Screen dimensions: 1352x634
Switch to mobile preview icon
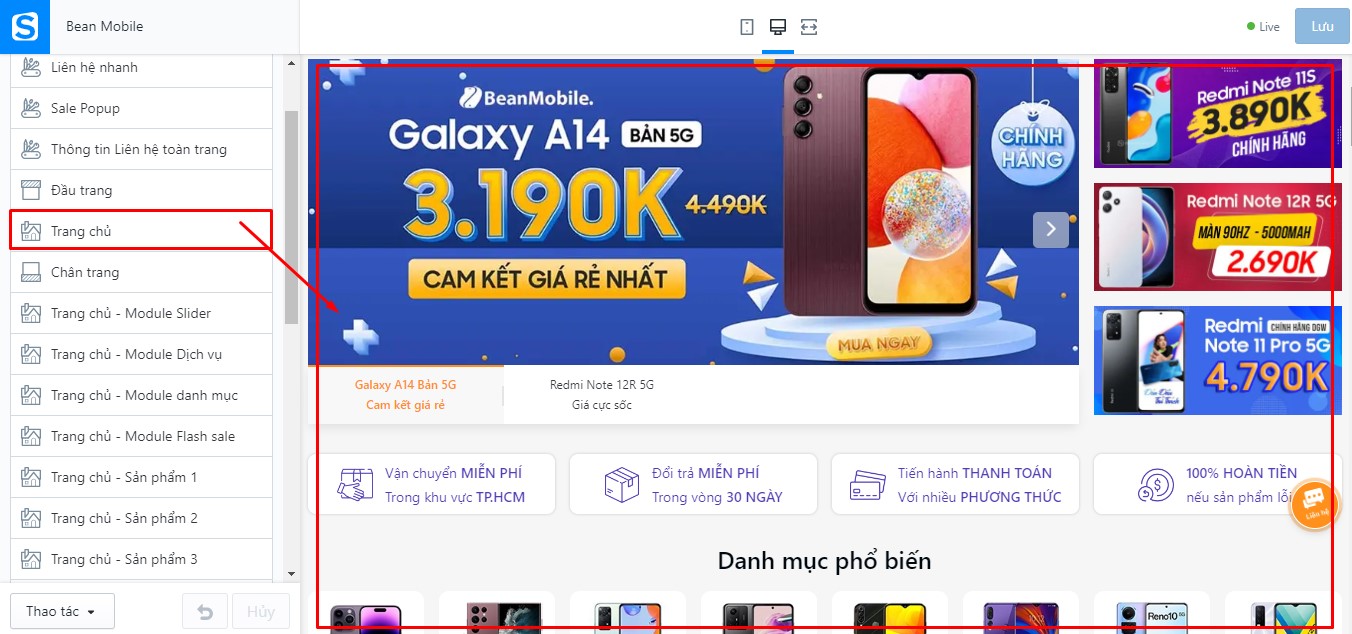(746, 27)
